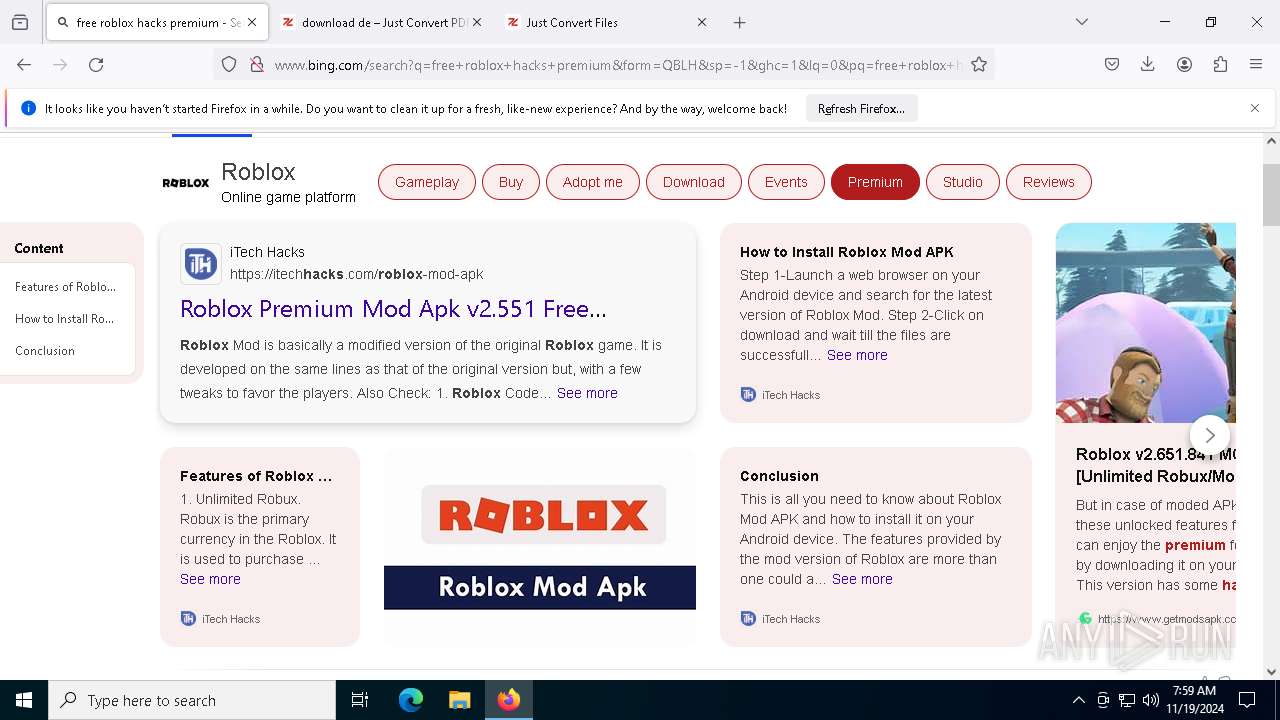This screenshot has height=720, width=1280.
Task: Open the taskbar clock showing 7:59 AM
Action: pos(1194,700)
